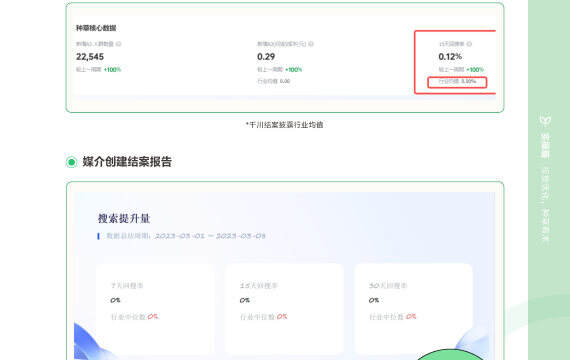Viewport: 570px width, 360px height.
Task: Click the 0% value in 30天回搜率 card
Action: tap(374, 300)
